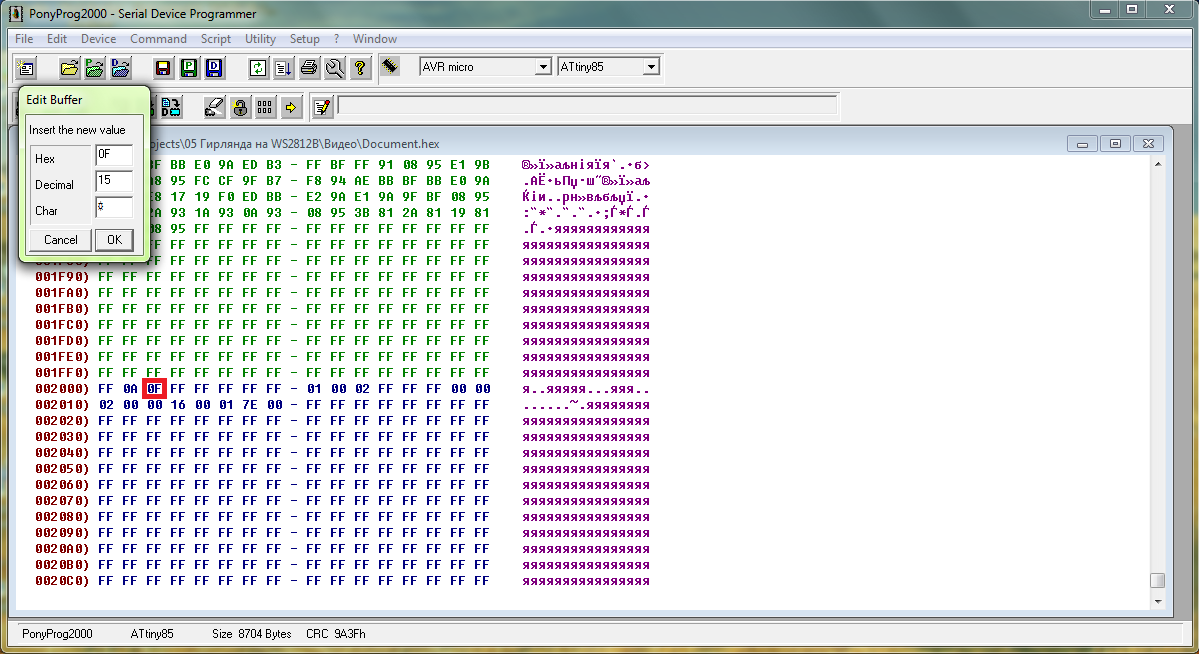Click the Write Data memory icon

(x=171, y=108)
